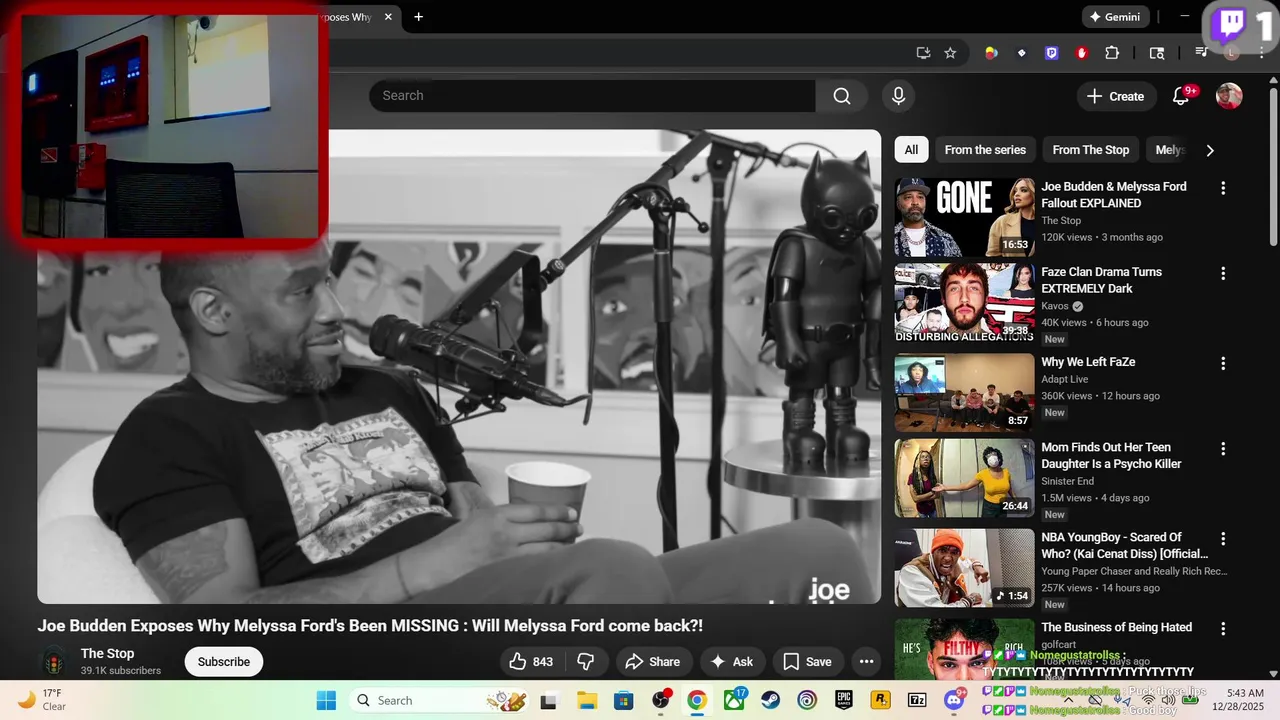Activate voice search microphone icon
Screen dimensions: 1280x720
(x=898, y=96)
